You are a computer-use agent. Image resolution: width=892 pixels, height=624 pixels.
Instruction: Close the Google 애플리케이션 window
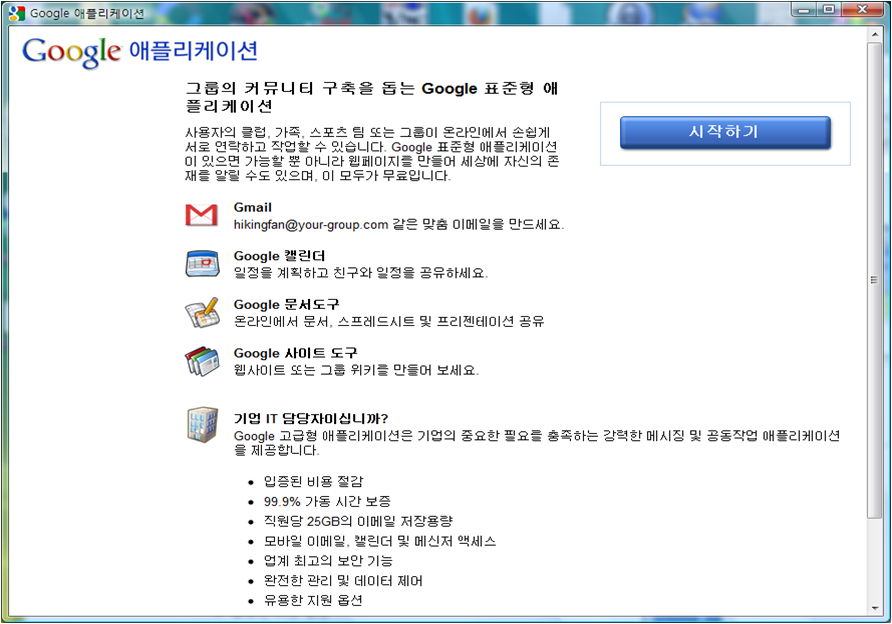point(862,10)
